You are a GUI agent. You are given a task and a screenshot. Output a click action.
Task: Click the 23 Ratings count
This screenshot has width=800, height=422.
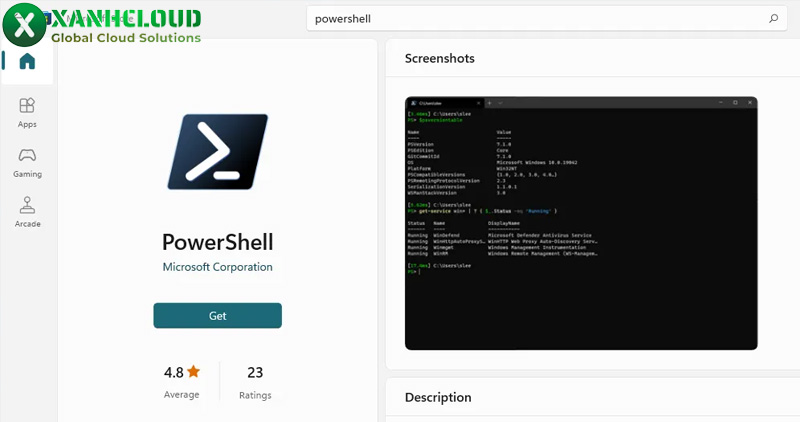(255, 382)
